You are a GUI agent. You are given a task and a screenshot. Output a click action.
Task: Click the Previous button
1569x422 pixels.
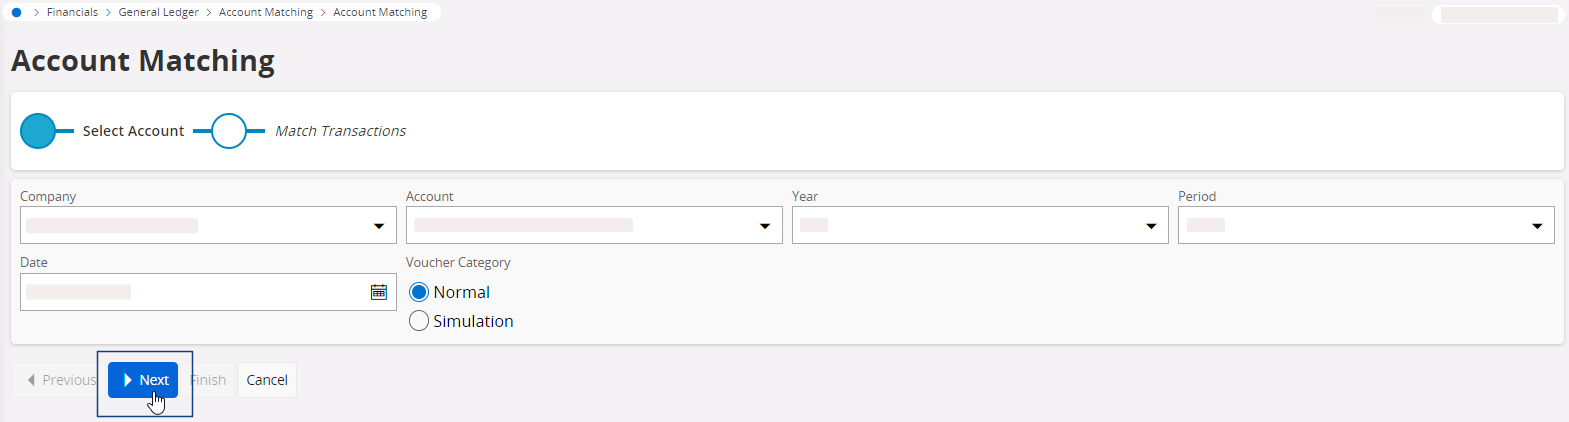coord(60,380)
